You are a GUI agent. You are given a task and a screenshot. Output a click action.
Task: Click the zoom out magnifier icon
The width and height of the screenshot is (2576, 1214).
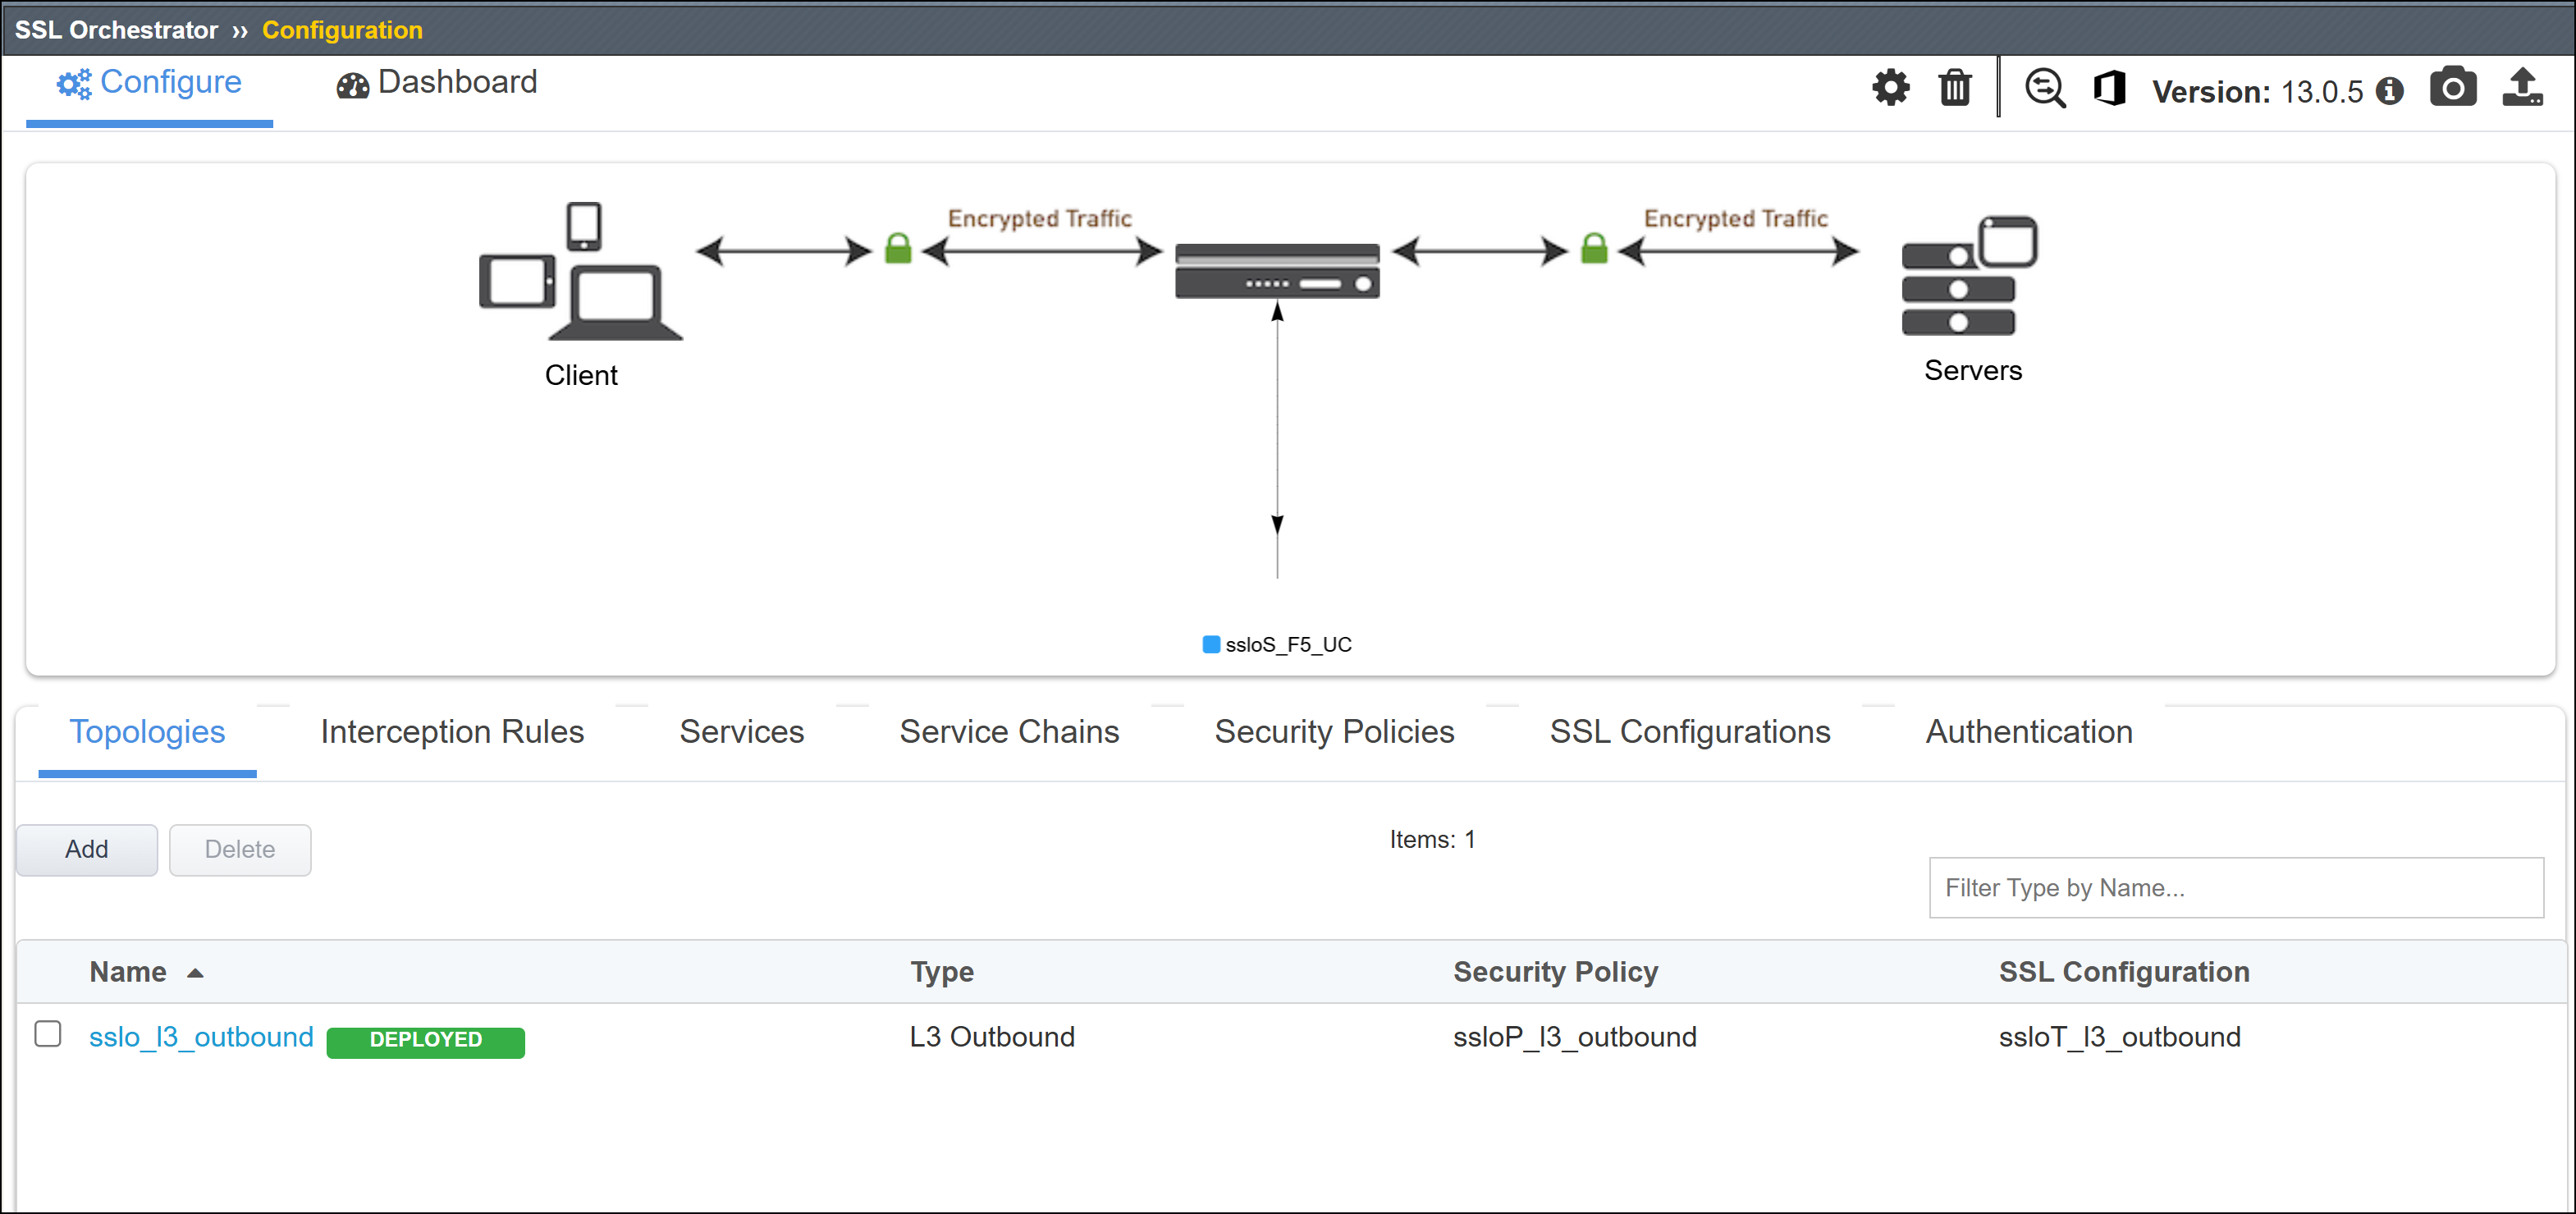2045,88
